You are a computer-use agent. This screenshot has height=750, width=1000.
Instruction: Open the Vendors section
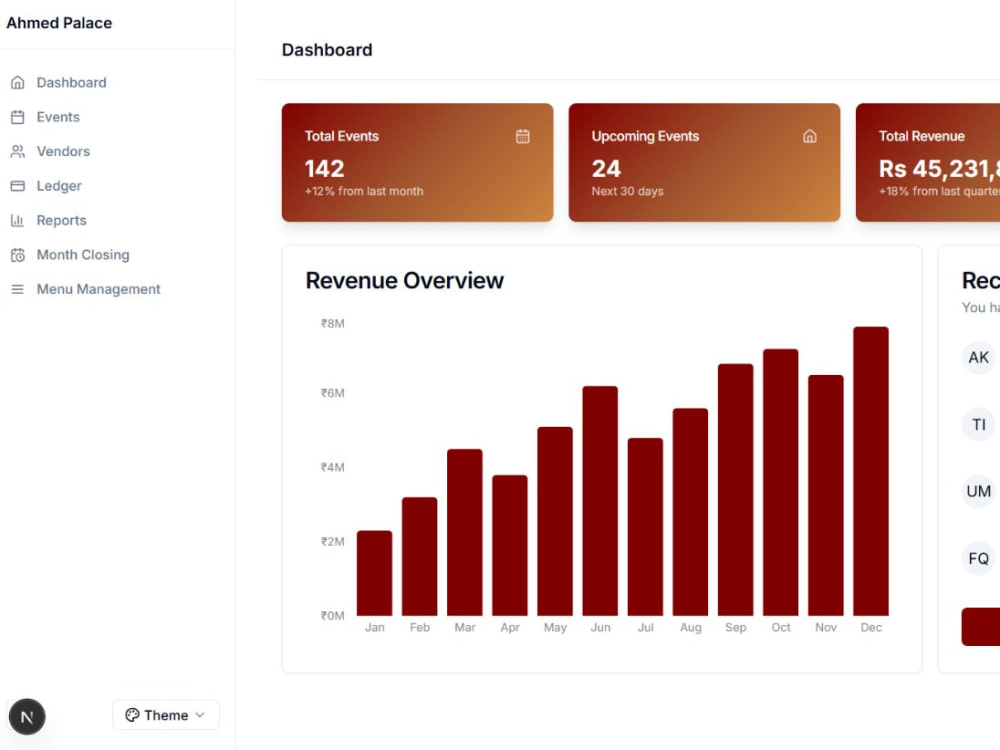point(63,151)
